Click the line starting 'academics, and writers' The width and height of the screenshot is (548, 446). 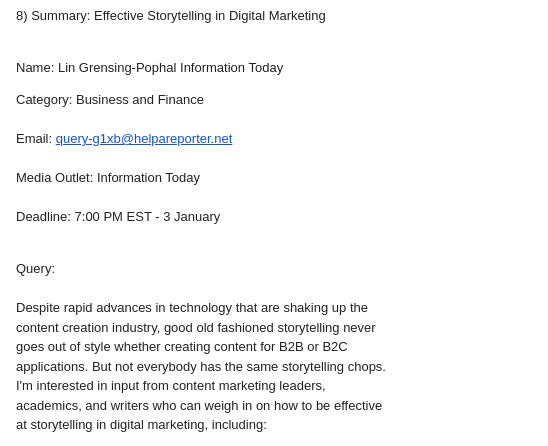(x=199, y=406)
